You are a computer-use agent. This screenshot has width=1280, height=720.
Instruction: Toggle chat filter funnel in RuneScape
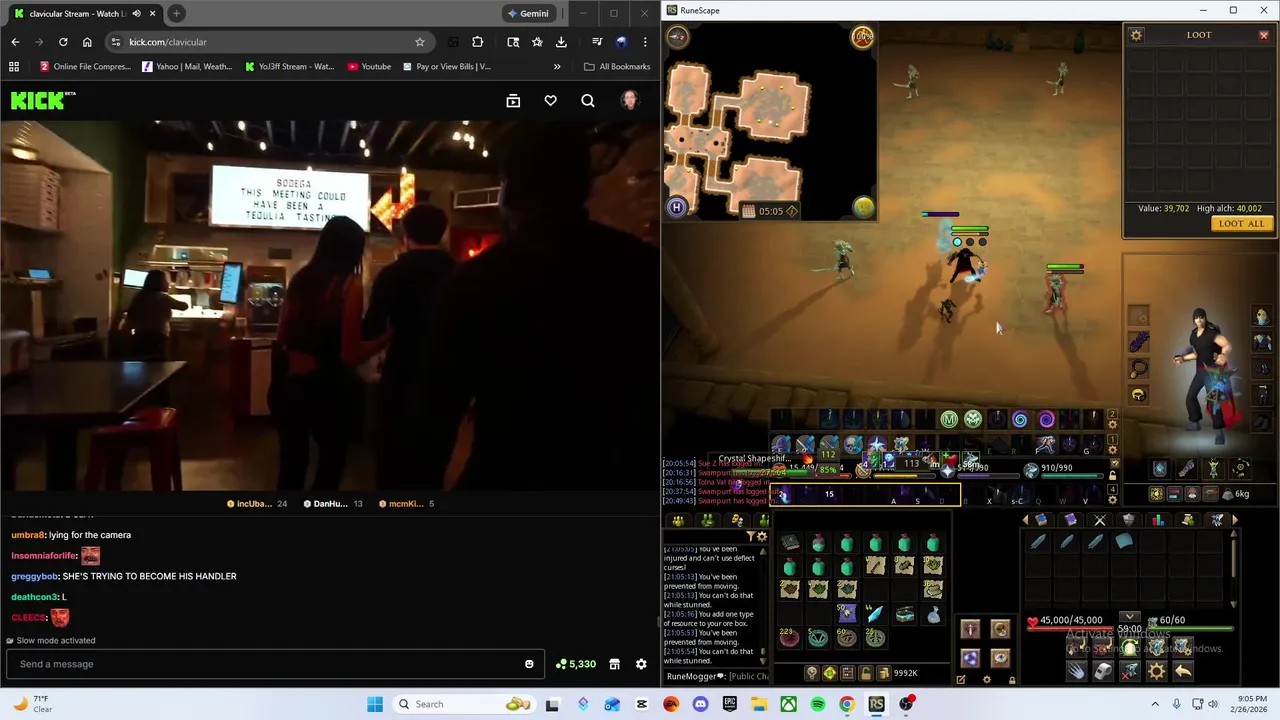click(750, 536)
